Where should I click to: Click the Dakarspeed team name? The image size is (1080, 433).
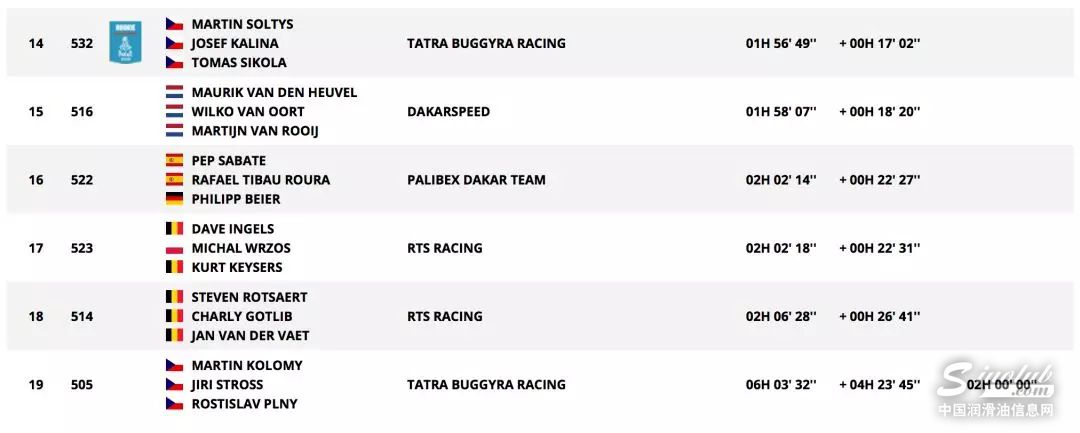pyautogui.click(x=448, y=111)
